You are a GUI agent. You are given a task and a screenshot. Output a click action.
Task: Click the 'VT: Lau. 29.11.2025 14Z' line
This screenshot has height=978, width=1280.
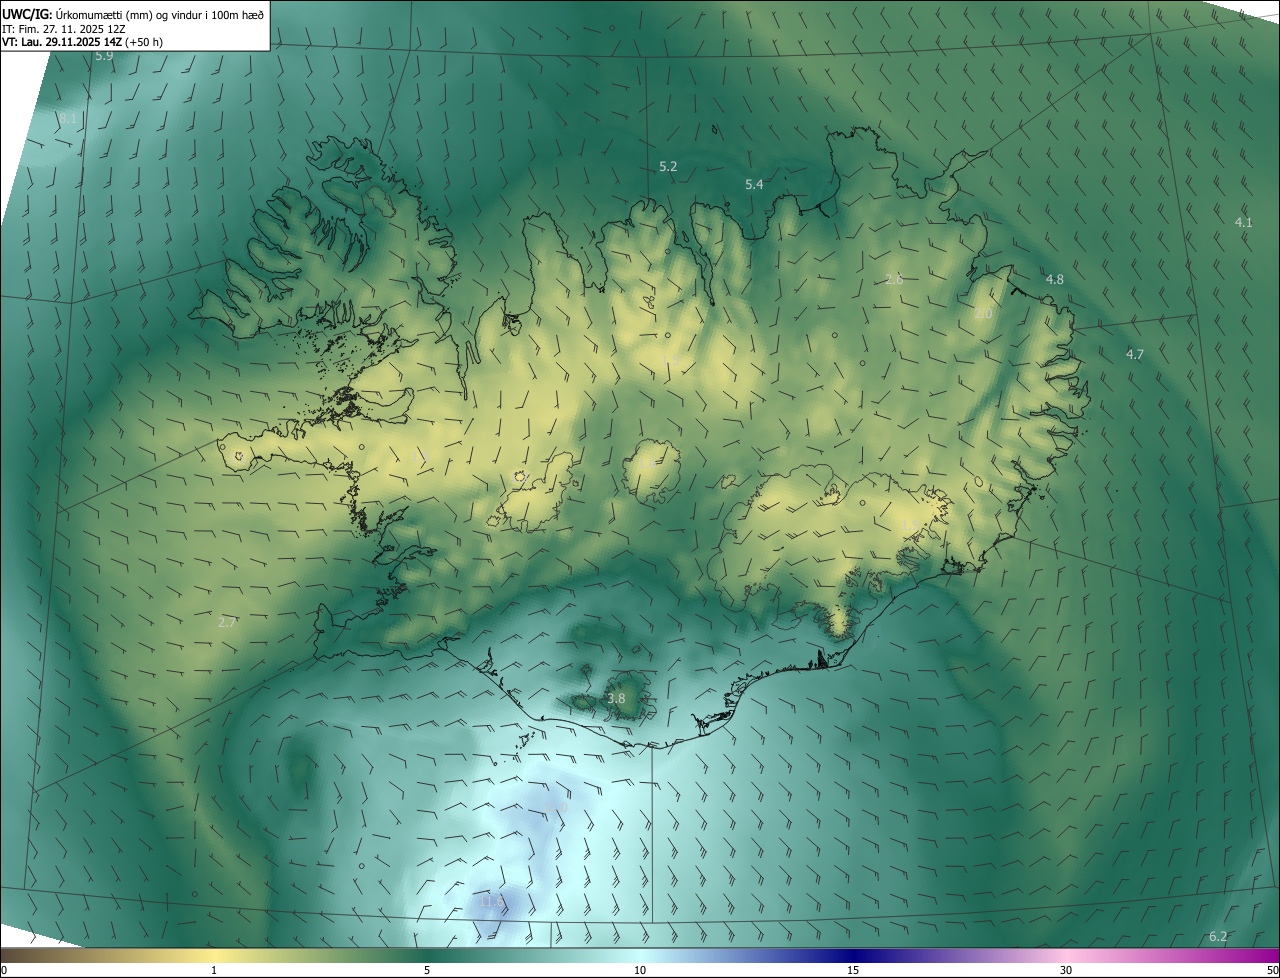click(62, 42)
